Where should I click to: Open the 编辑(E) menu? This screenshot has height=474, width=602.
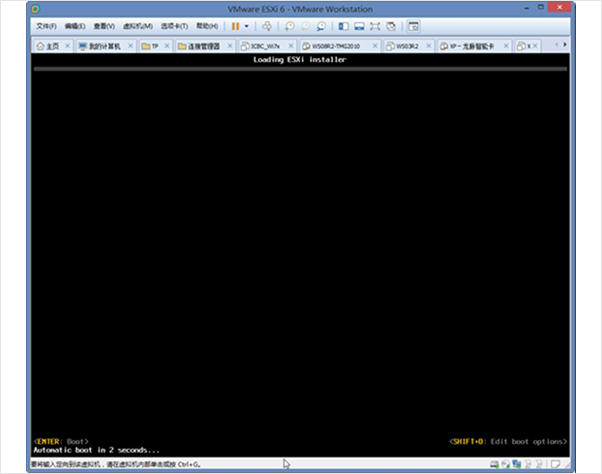pyautogui.click(x=75, y=26)
